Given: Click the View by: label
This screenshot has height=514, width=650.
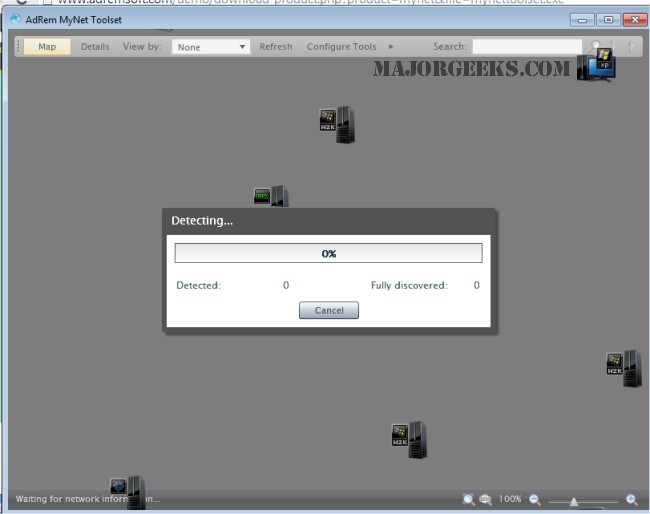Looking at the screenshot, I should (142, 46).
